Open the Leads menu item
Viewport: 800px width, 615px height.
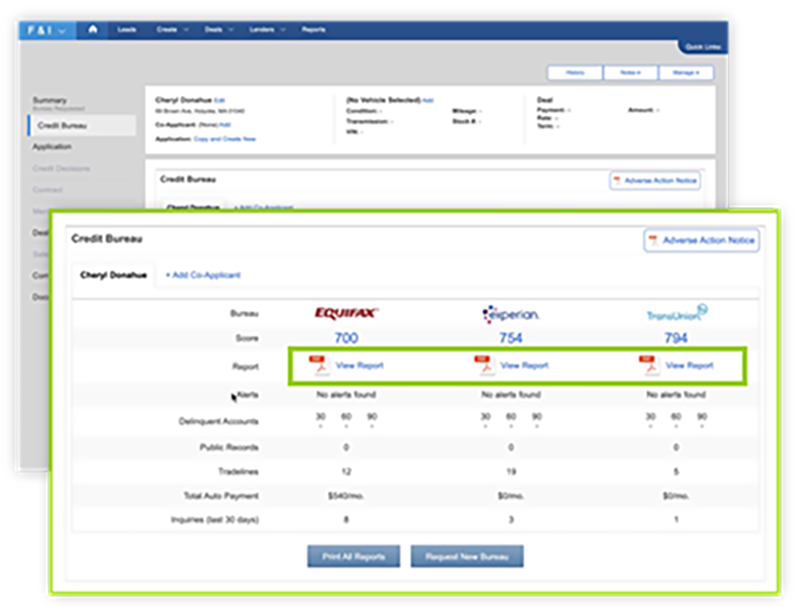coord(127,30)
